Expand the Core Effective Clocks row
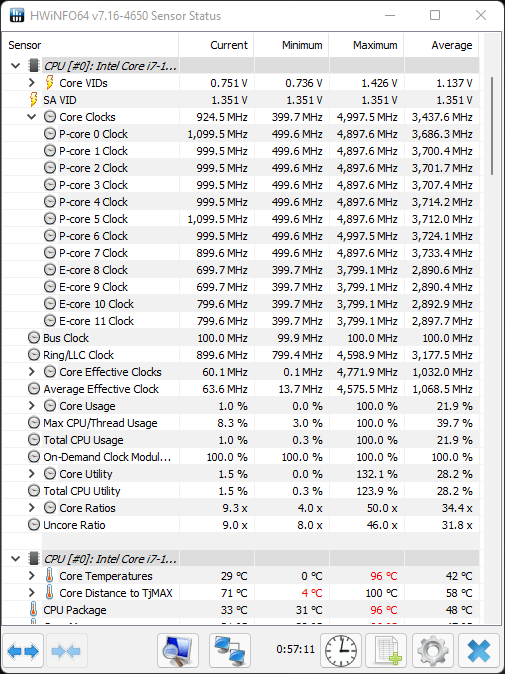Image resolution: width=505 pixels, height=674 pixels. 31,371
